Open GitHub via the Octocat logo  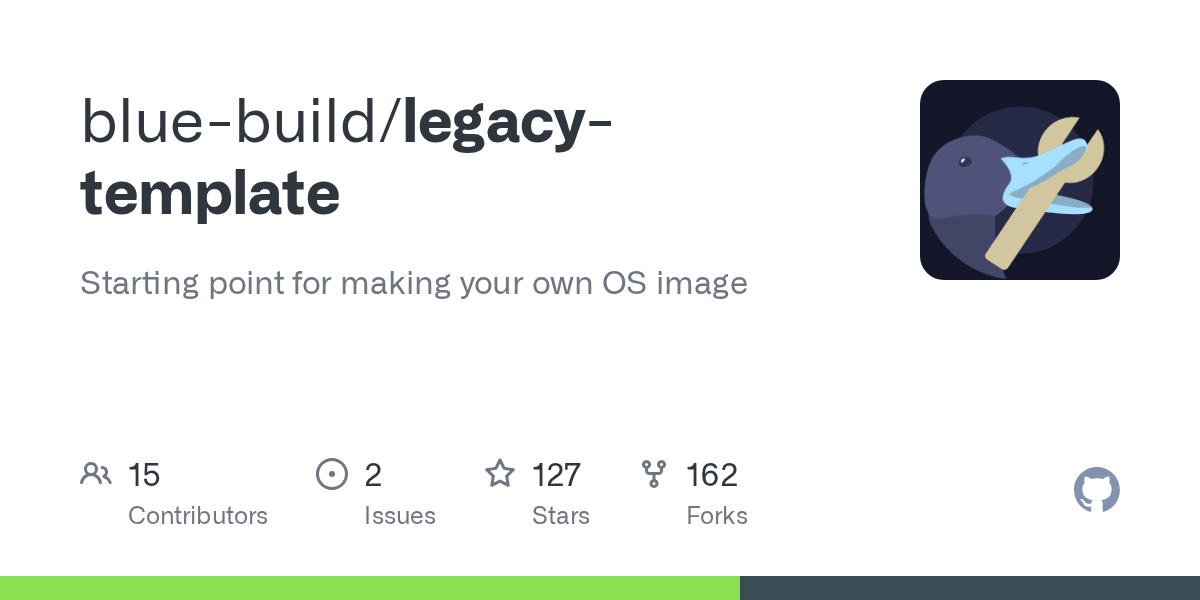pos(1096,490)
